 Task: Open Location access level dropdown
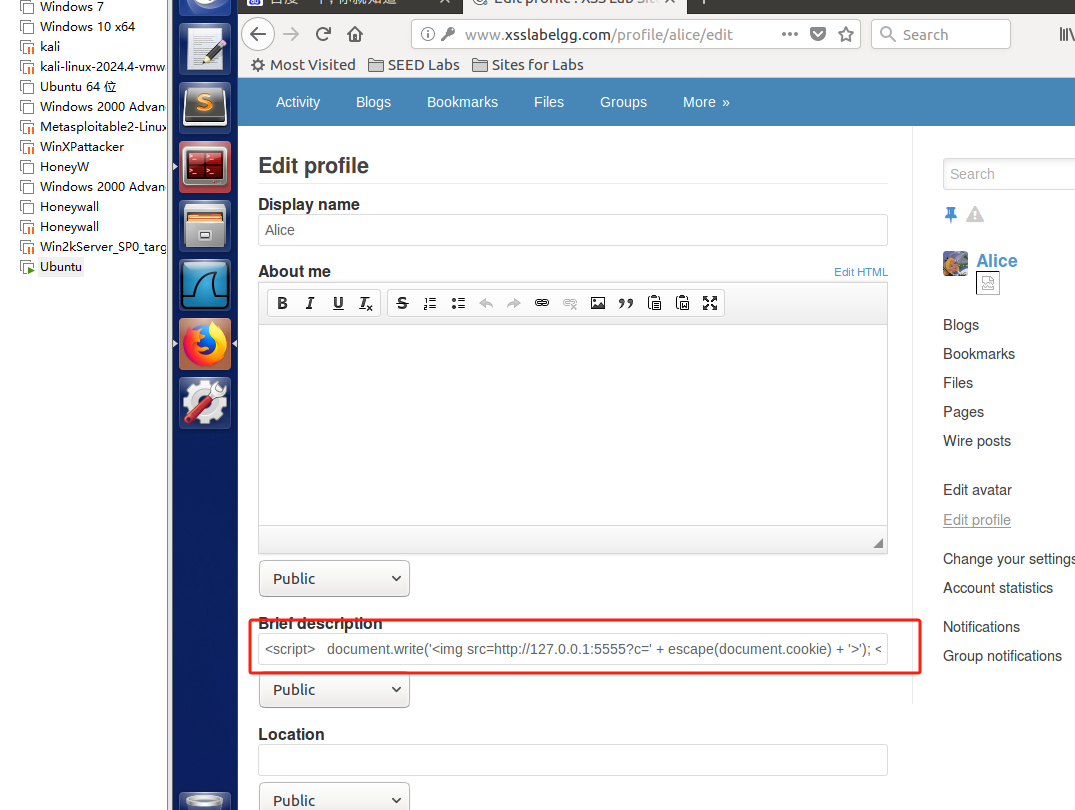tap(335, 798)
